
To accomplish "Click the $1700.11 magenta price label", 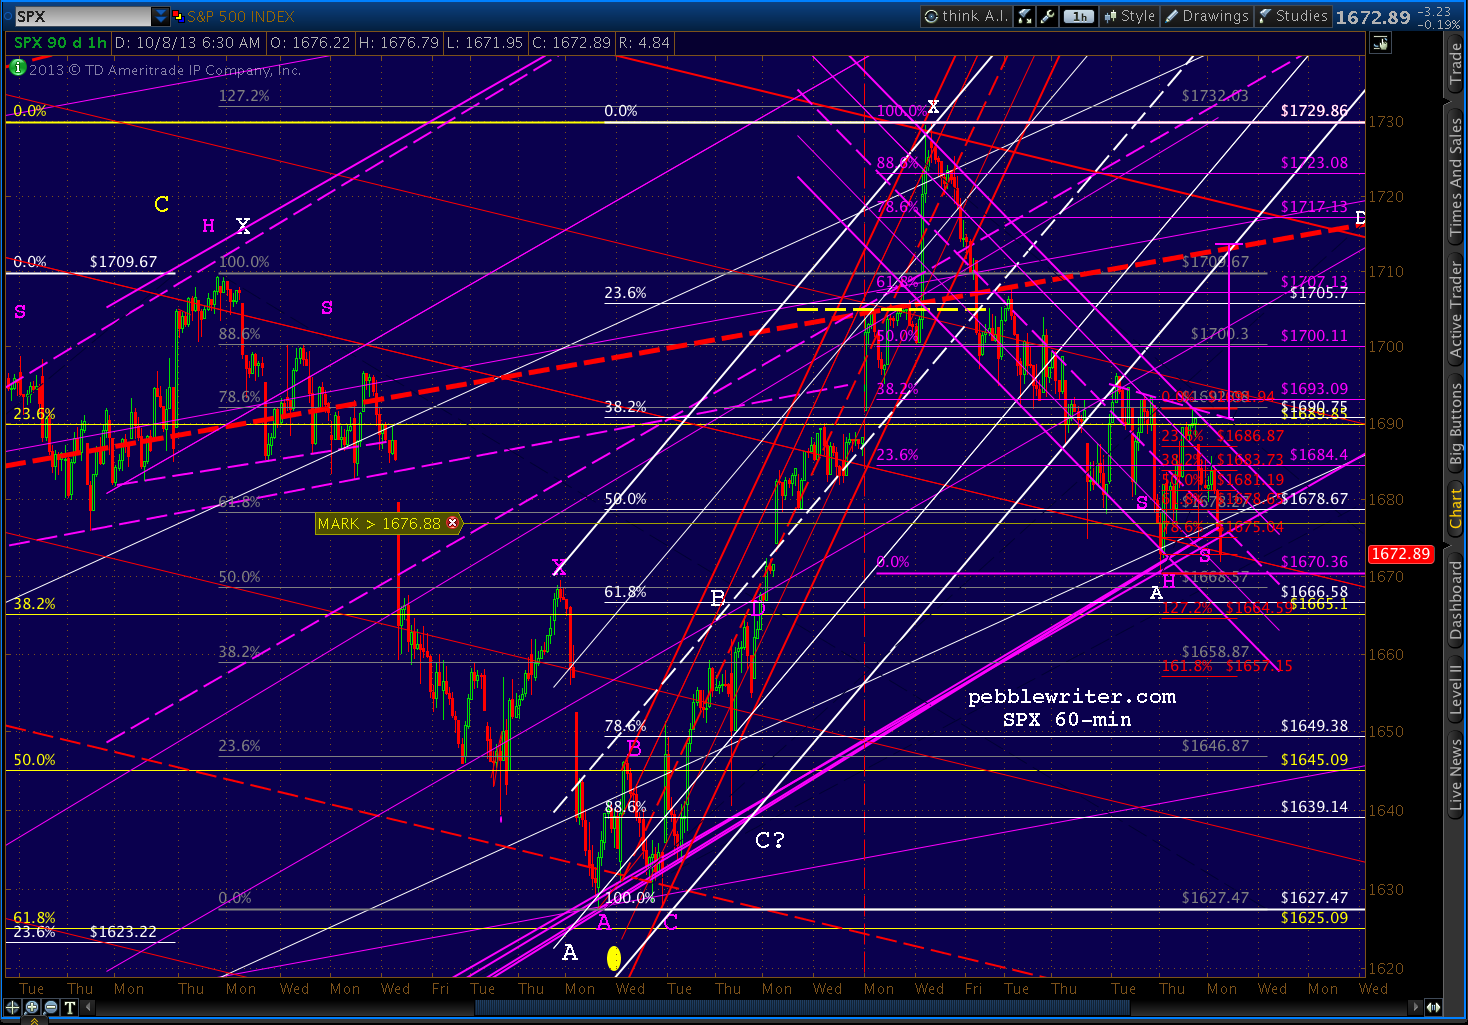I will coord(1314,336).
